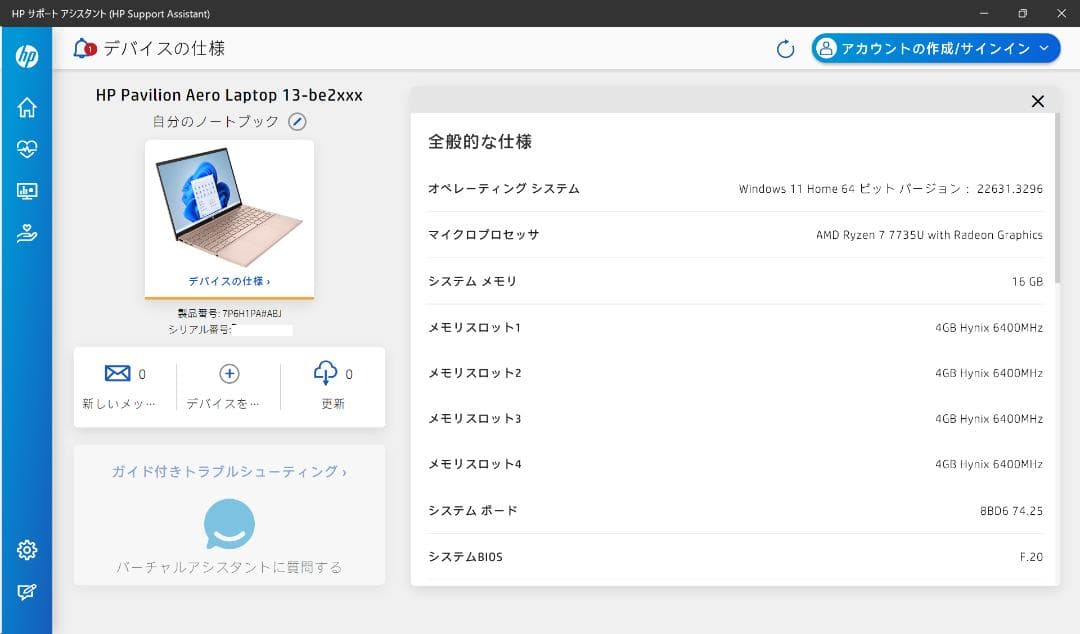Viewport: 1080px width, 634px height.
Task: Open the monitor diagnostics sidebar icon
Action: point(26,192)
